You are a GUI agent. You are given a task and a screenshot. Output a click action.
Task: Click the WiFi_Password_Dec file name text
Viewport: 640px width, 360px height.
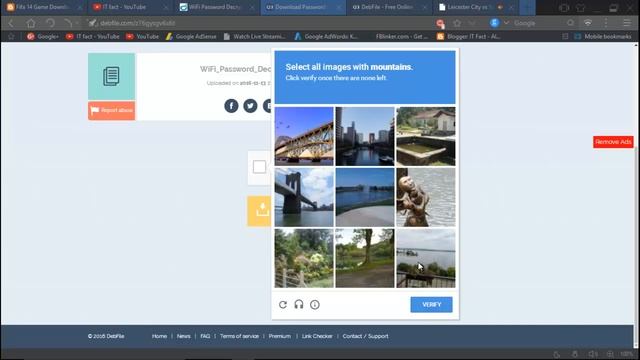pyautogui.click(x=236, y=69)
